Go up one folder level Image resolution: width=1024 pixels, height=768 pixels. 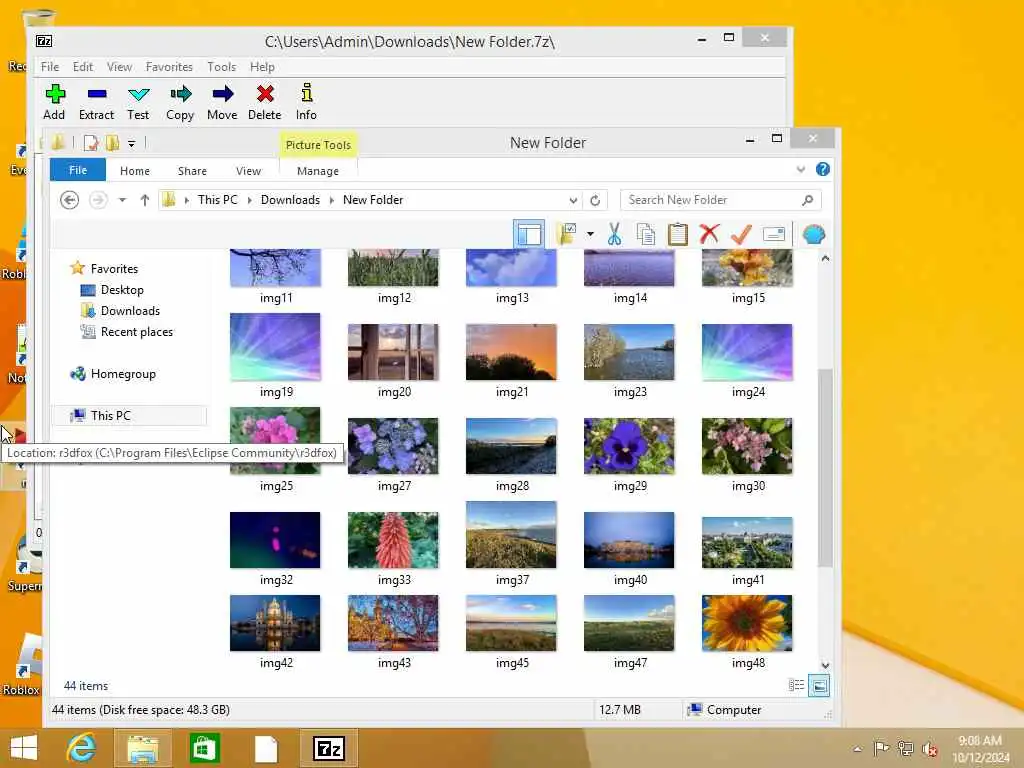tap(144, 200)
